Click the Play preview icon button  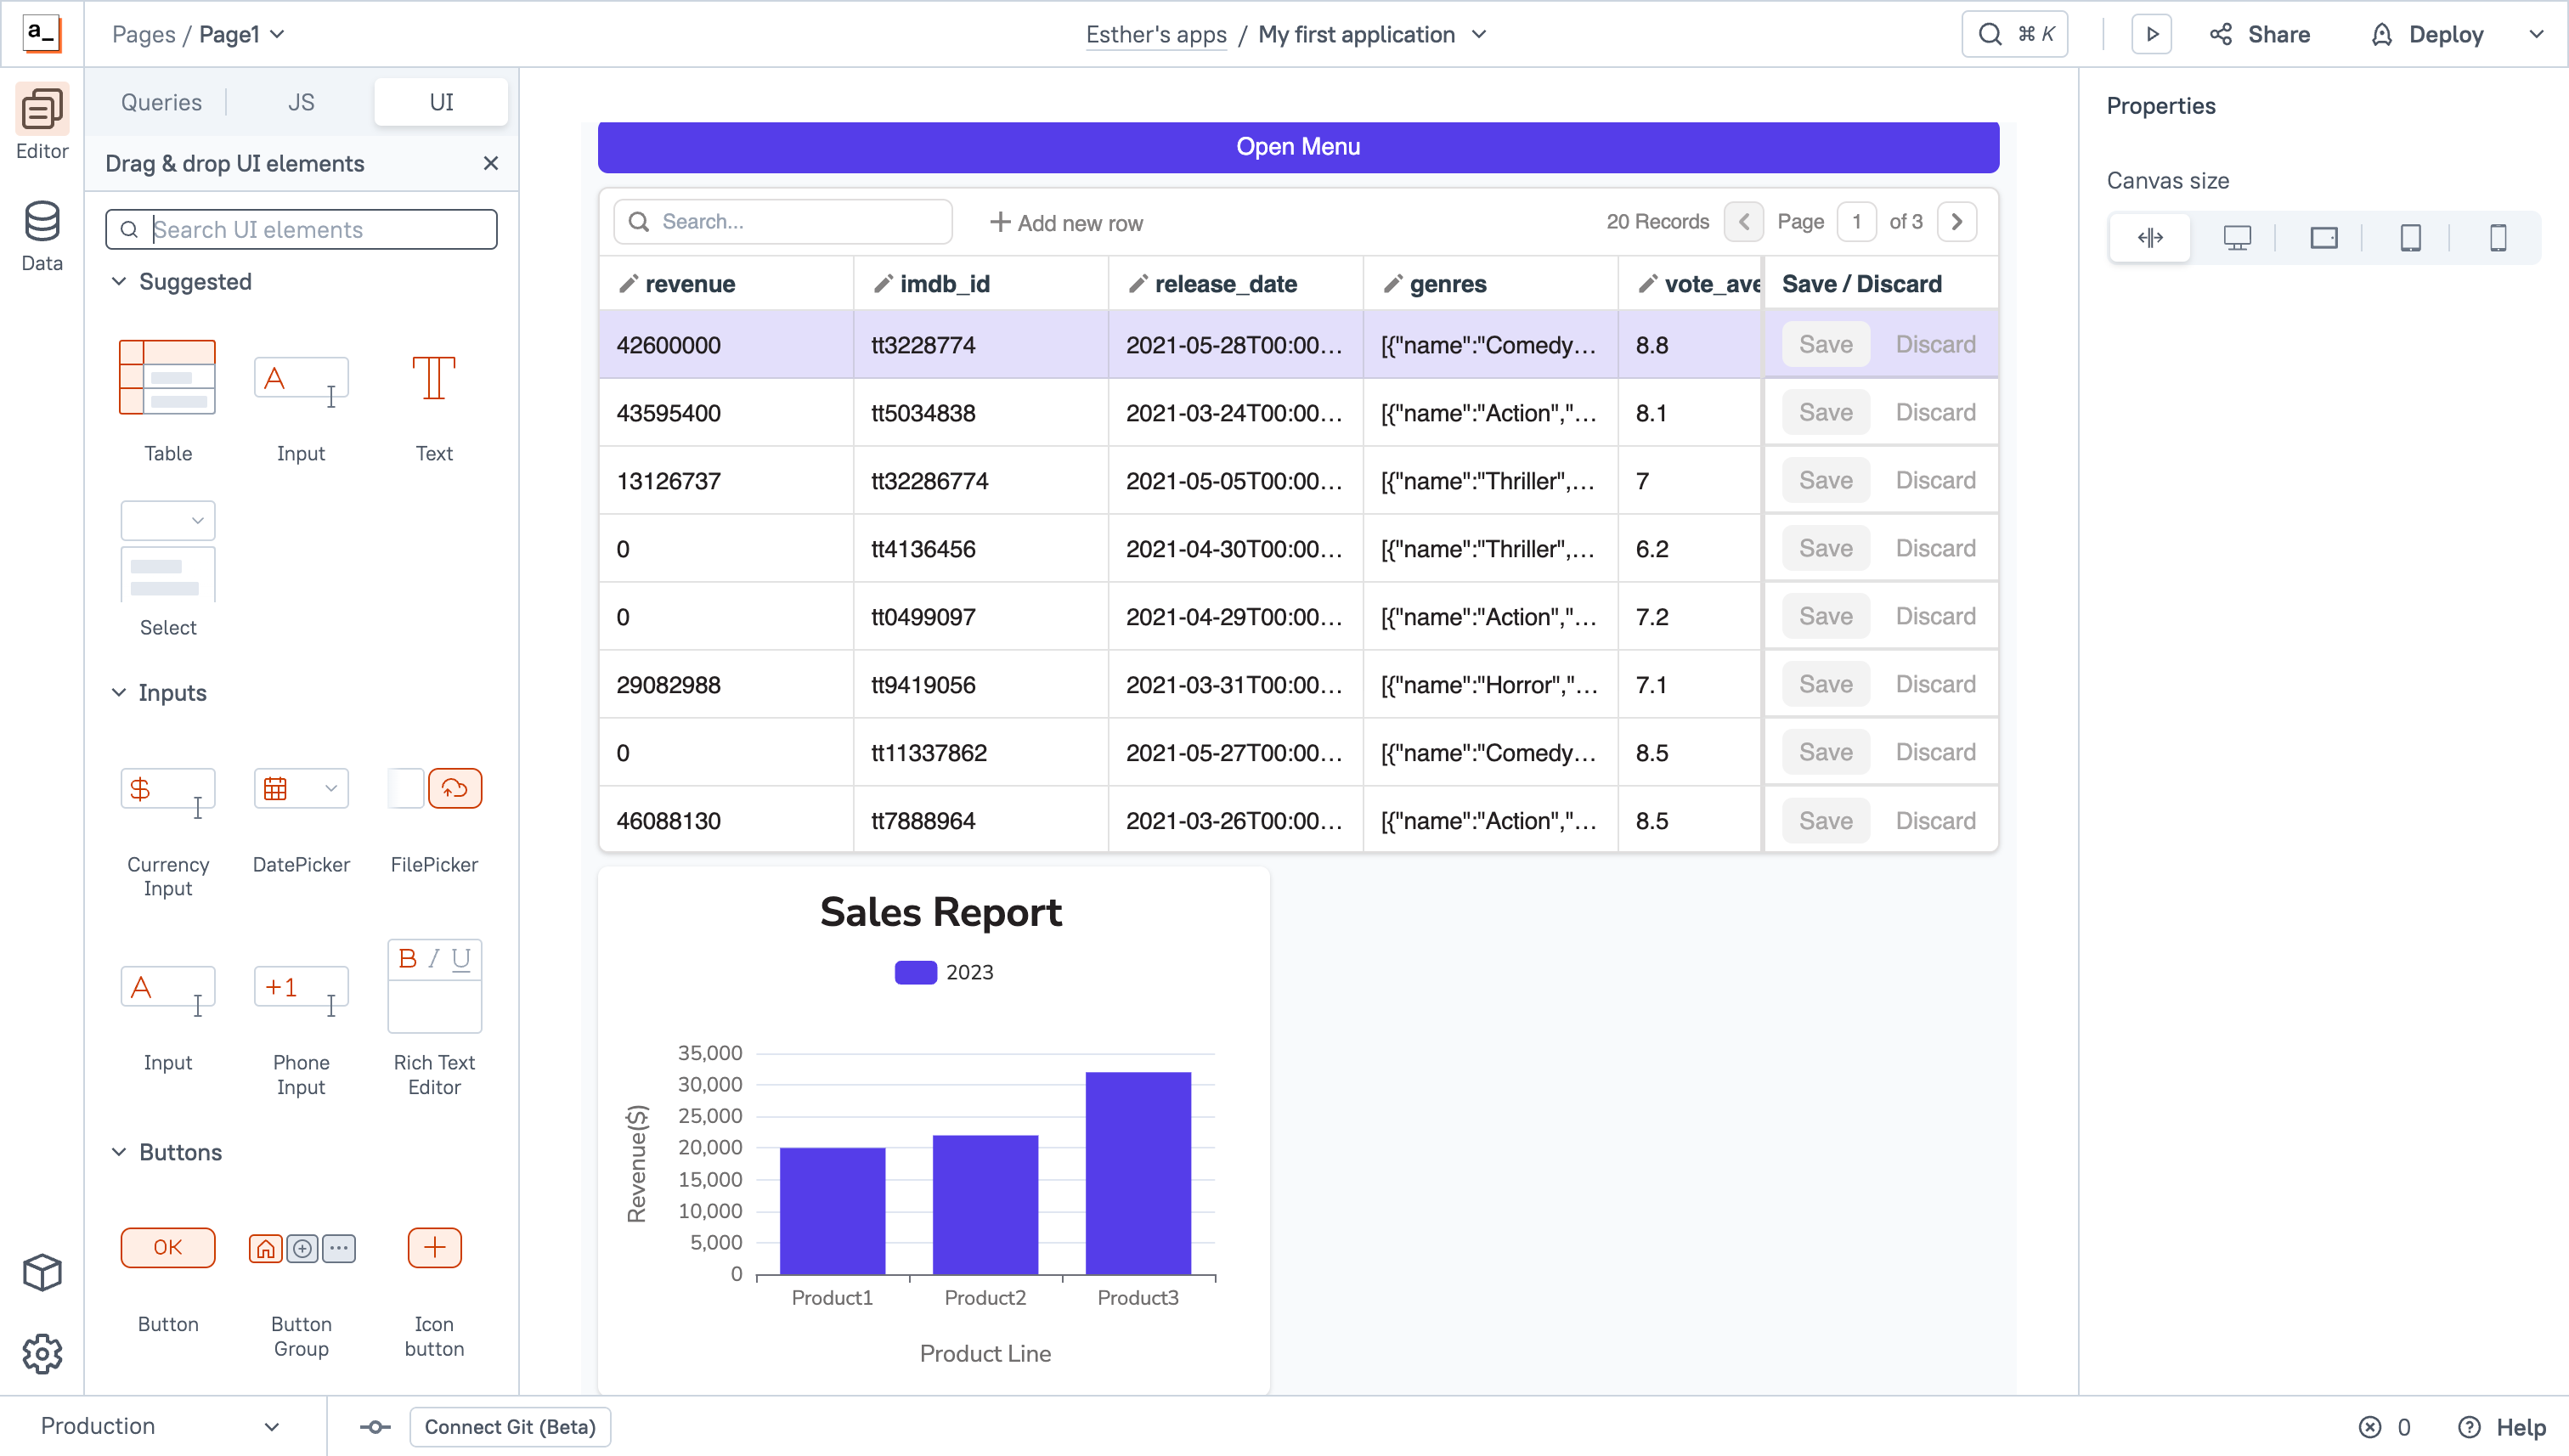2153,33
